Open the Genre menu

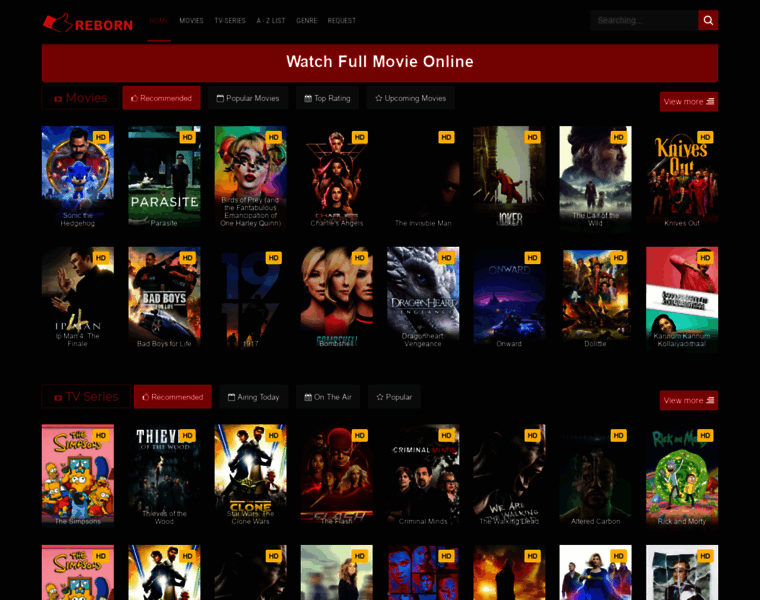click(307, 21)
